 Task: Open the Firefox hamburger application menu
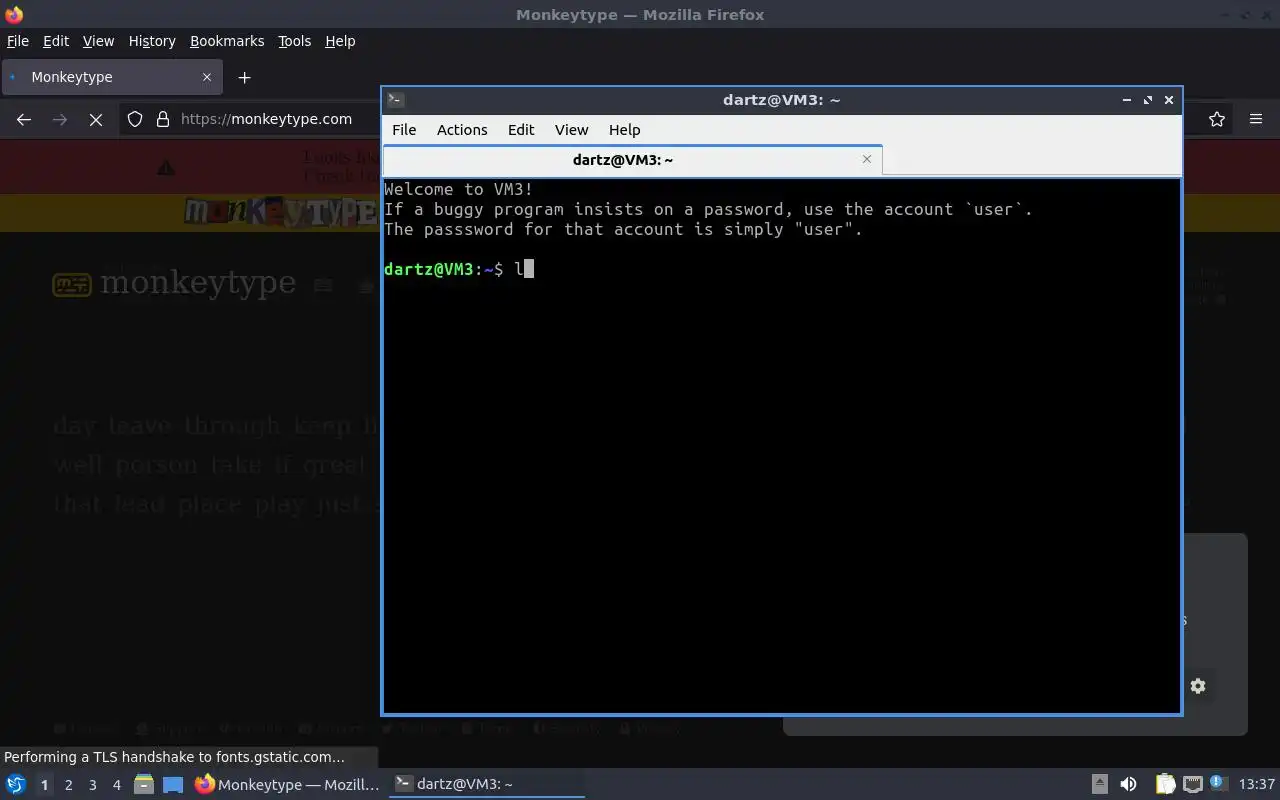pos(1256,119)
